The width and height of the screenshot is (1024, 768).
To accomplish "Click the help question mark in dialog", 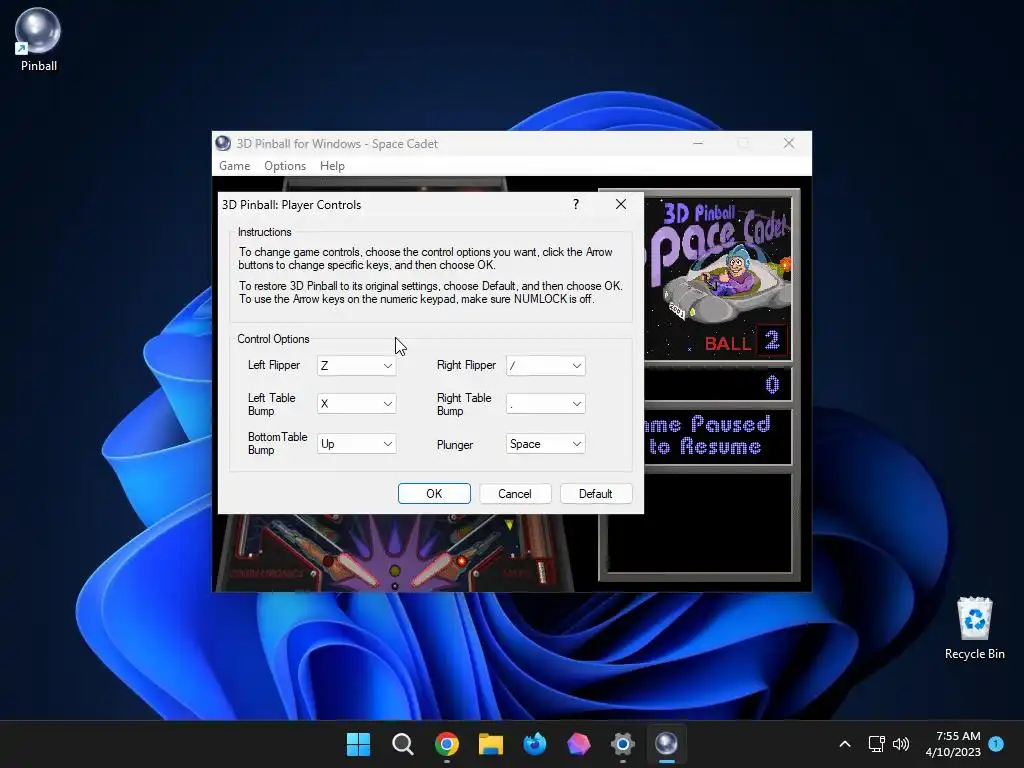I will pos(575,204).
